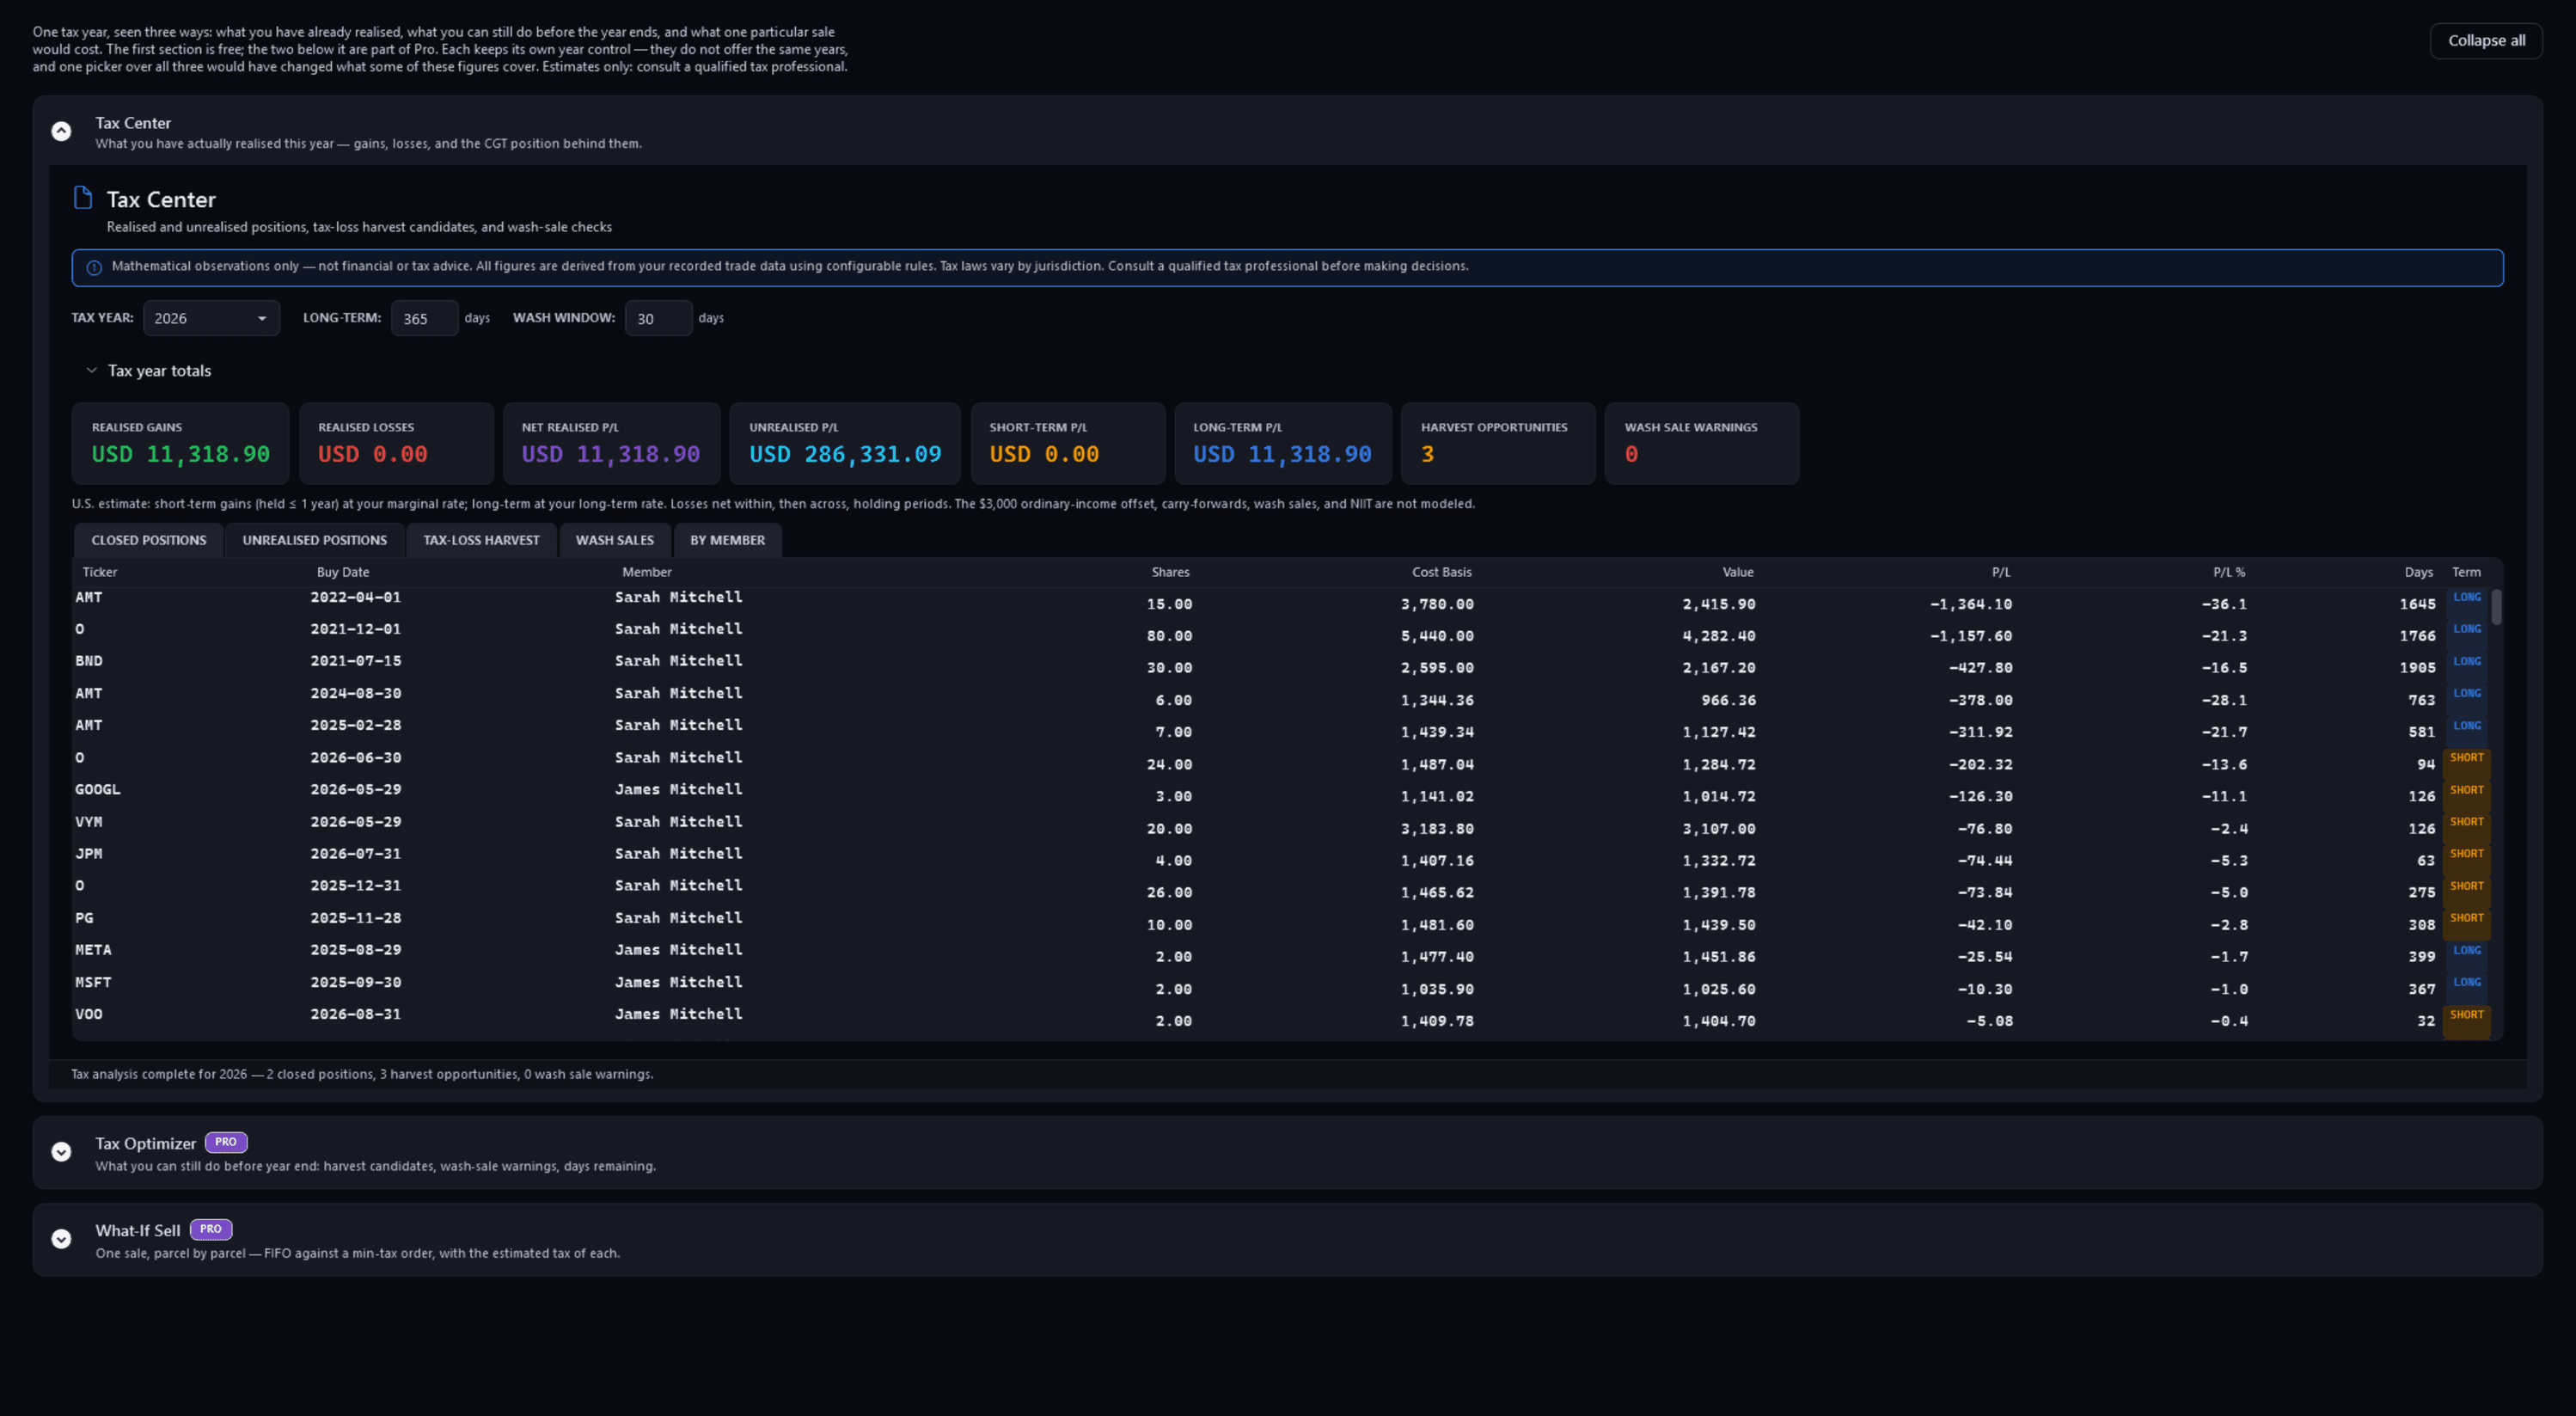Image resolution: width=2576 pixels, height=1416 pixels.
Task: Select the GOOGL row ticker
Action: [x=98, y=789]
